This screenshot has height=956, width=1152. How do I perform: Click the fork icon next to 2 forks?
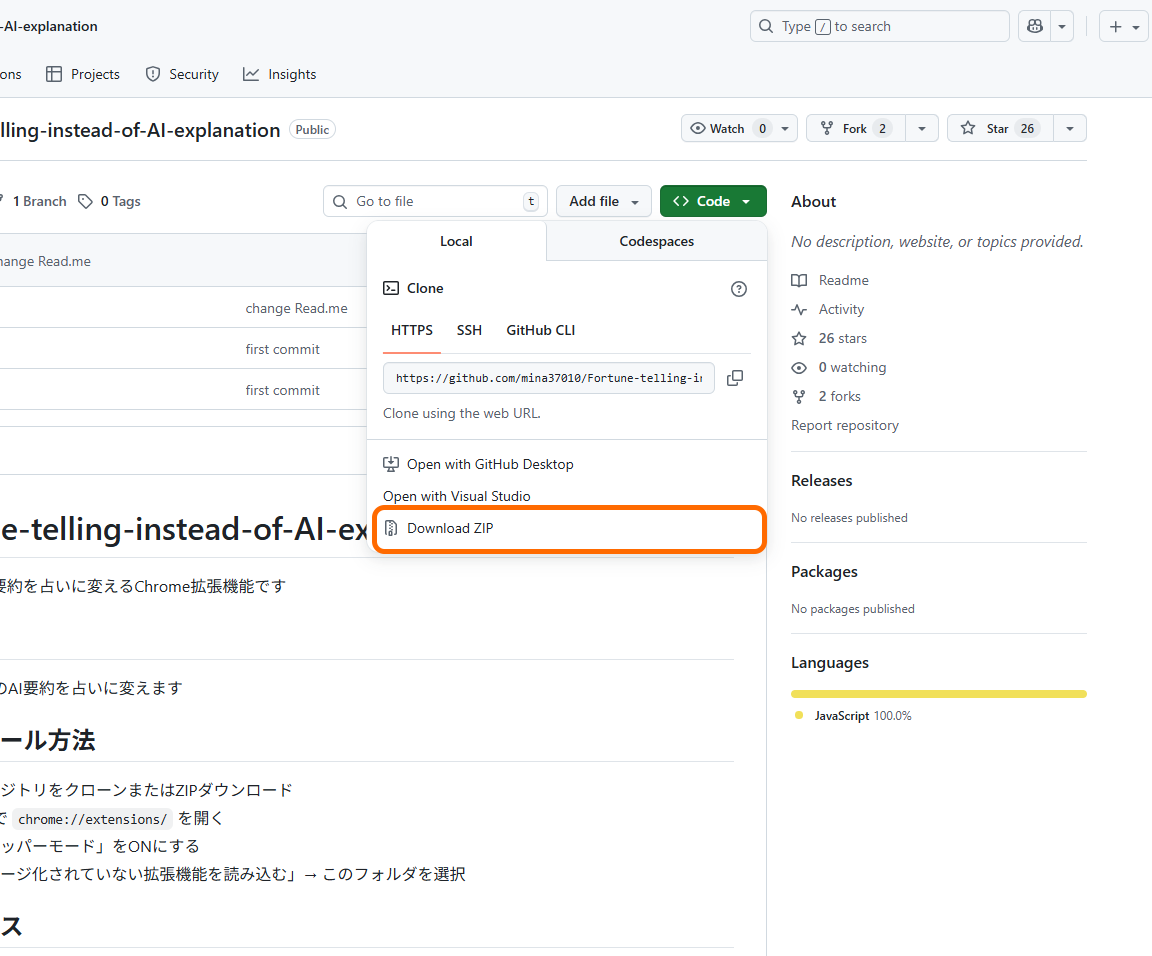[798, 396]
